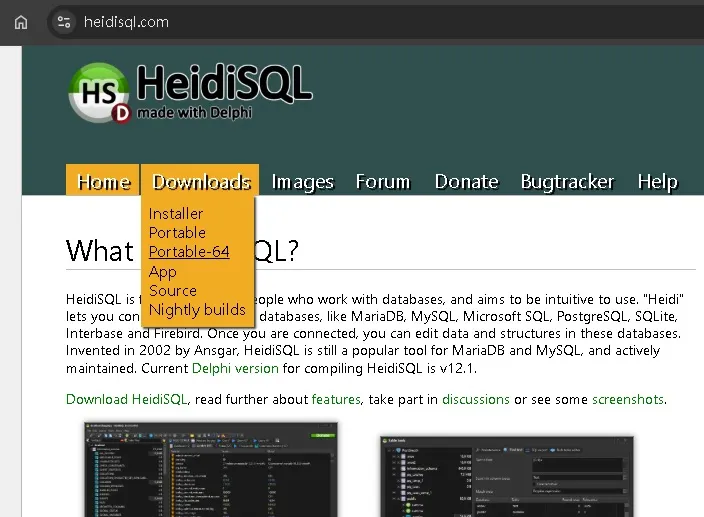Select Source in Downloads dropdown
This screenshot has width=704, height=517.
tap(173, 290)
